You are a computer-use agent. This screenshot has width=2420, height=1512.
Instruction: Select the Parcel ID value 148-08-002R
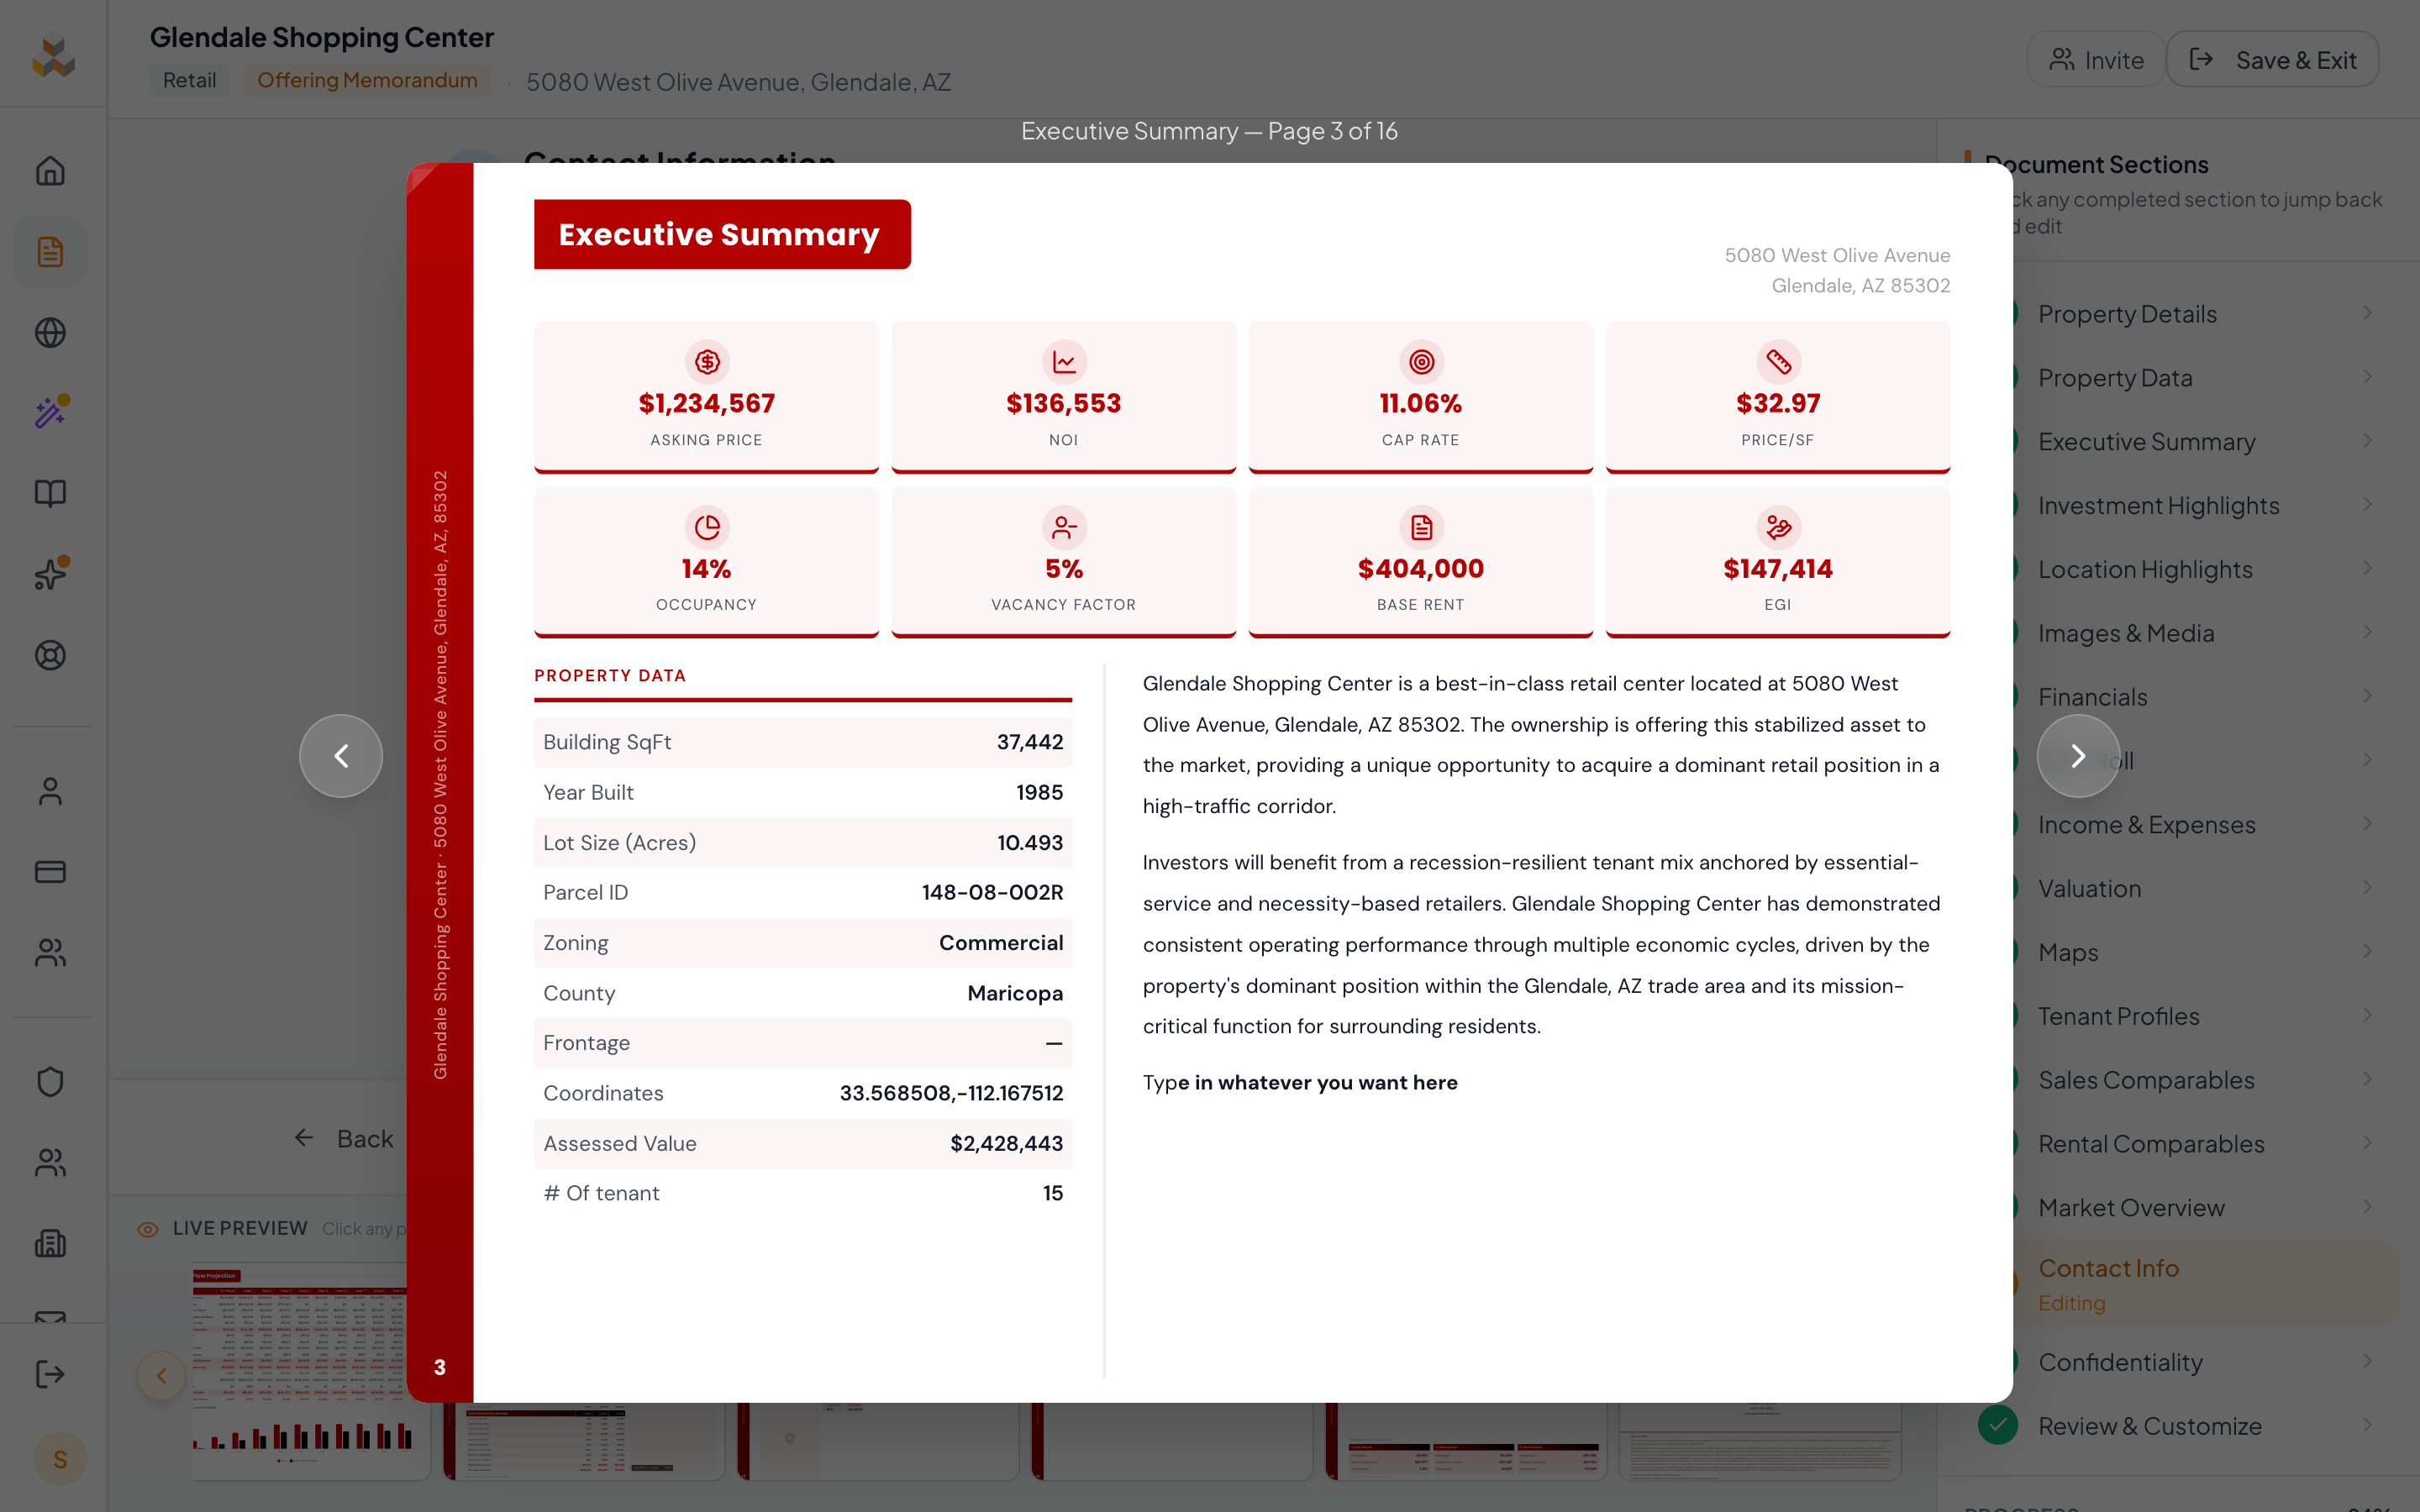[x=992, y=893]
